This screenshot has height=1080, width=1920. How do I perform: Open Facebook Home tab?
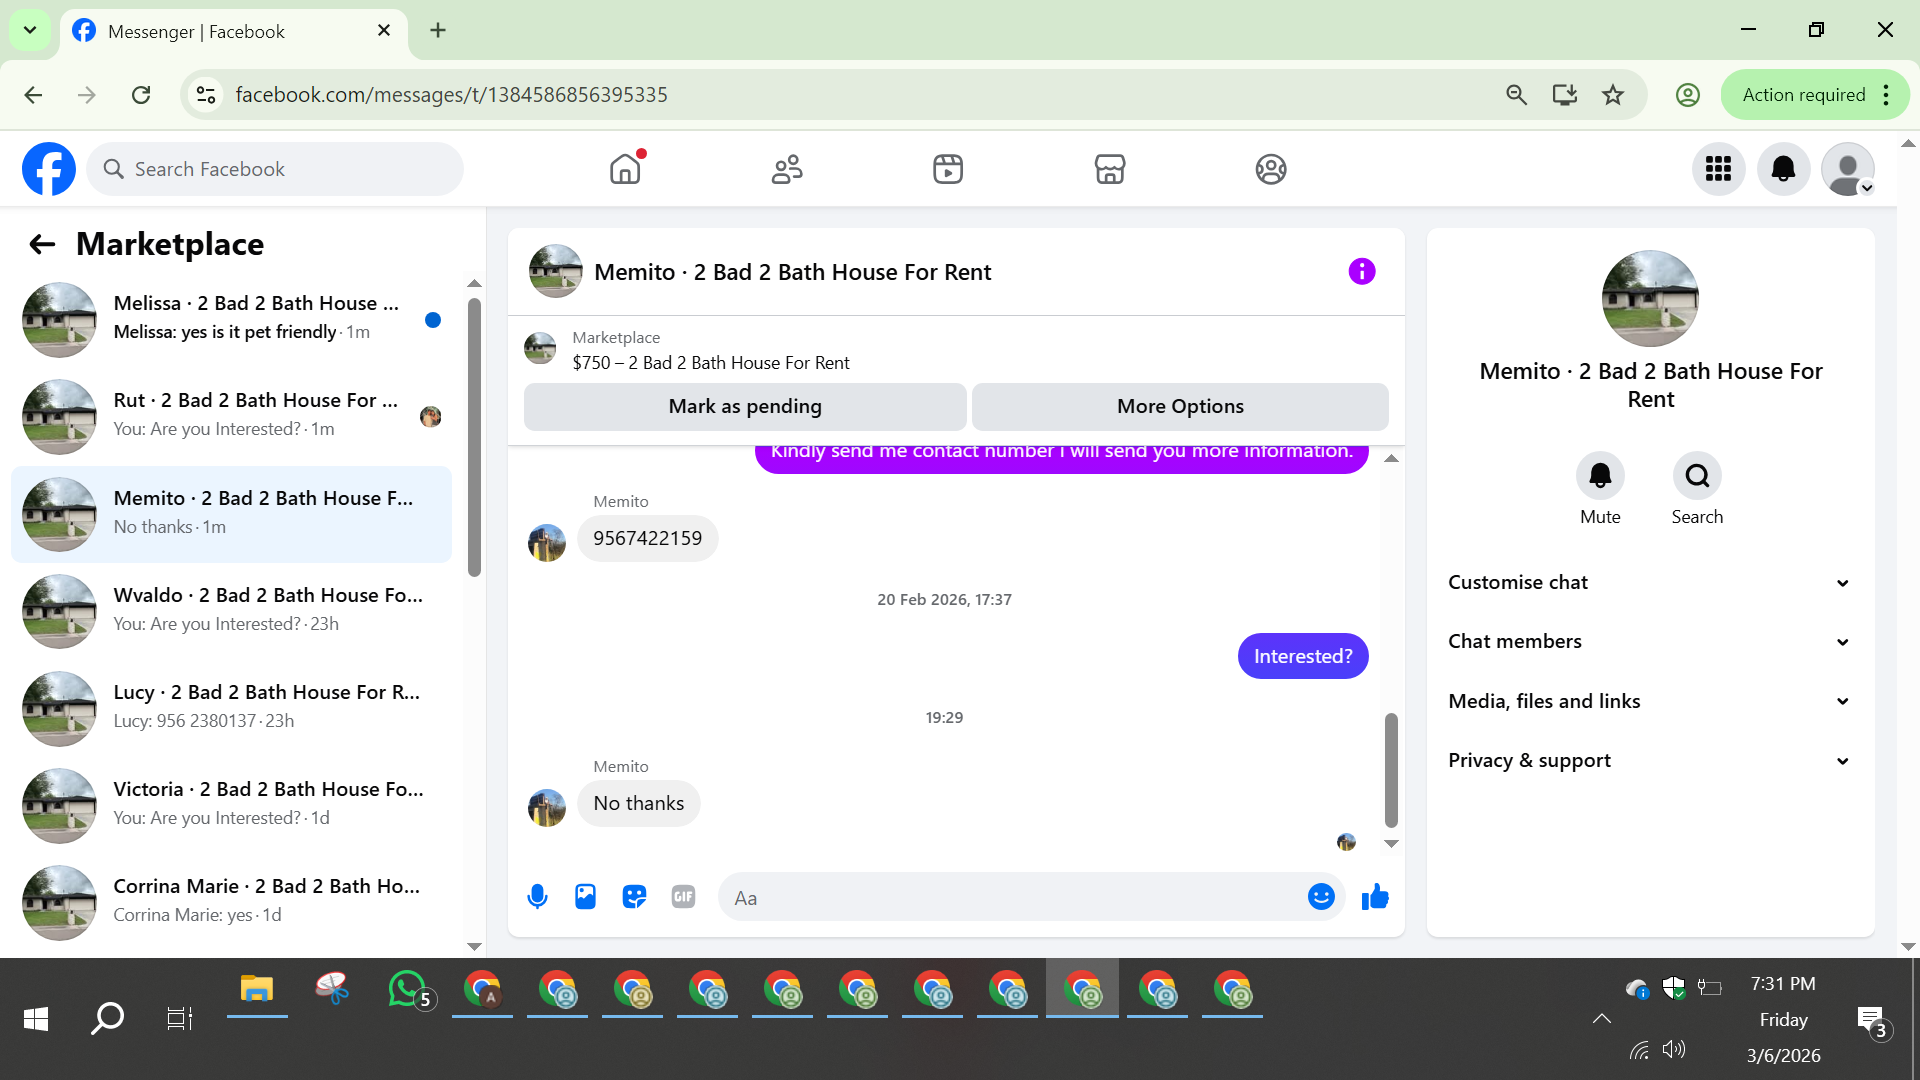coord(625,169)
